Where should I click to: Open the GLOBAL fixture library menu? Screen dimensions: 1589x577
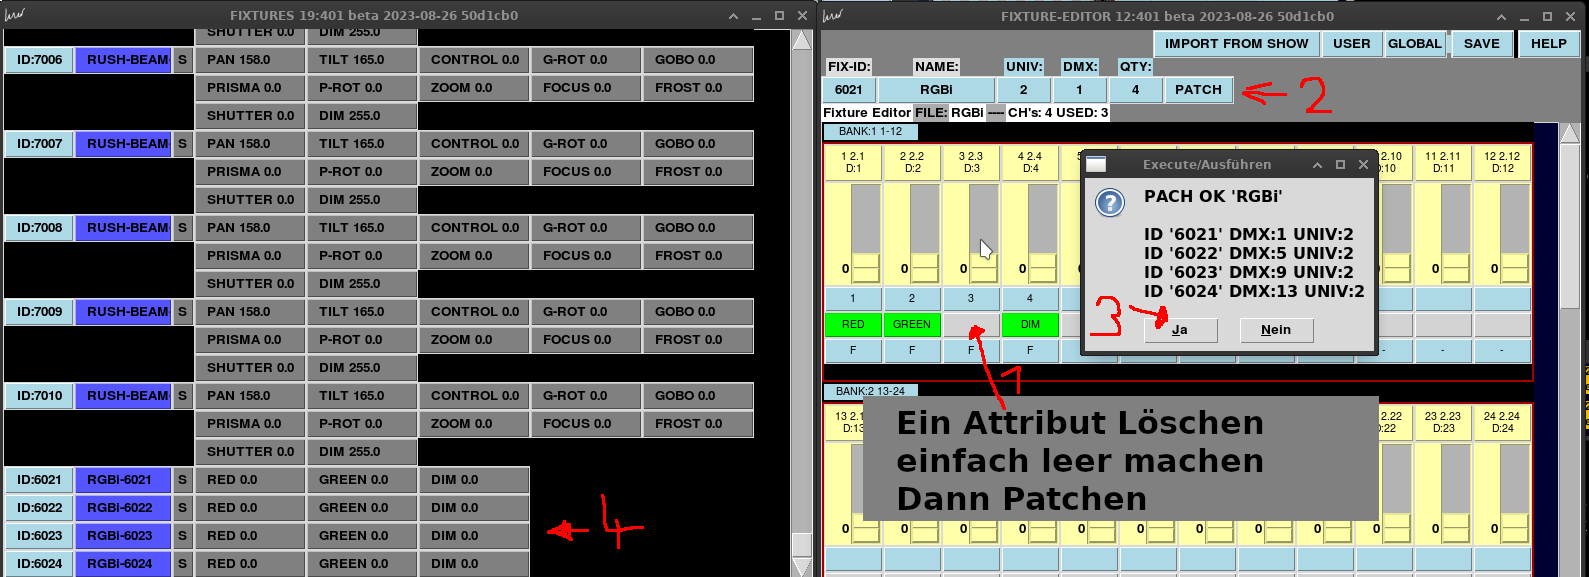(x=1414, y=44)
